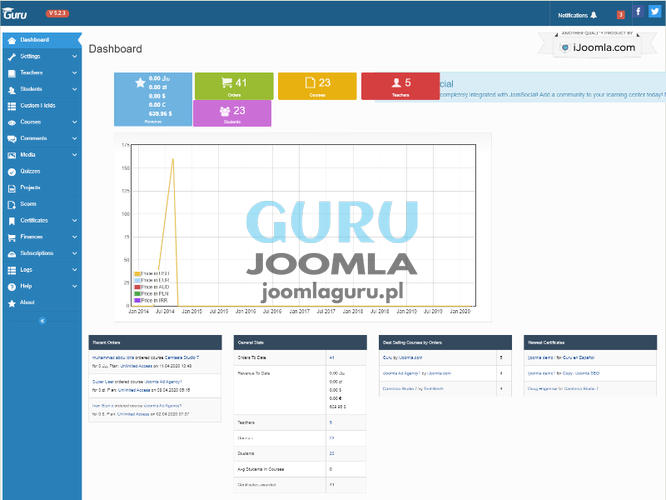Click the yellow legend swatch in chart
The image size is (666, 500).
tap(137, 274)
